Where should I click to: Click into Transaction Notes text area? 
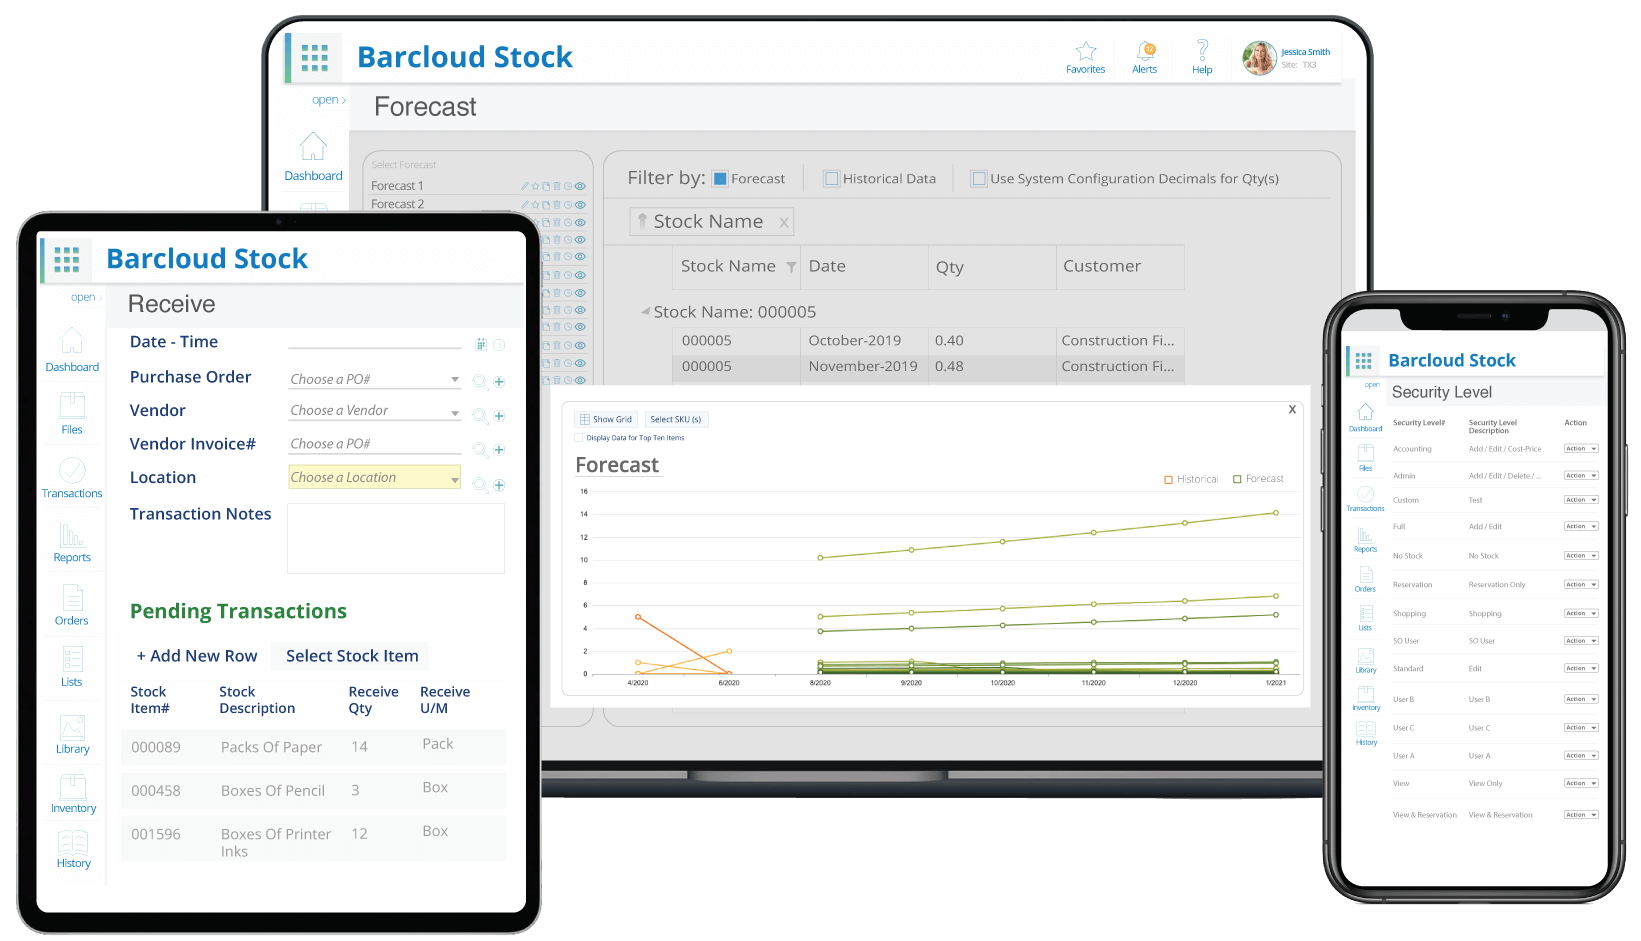point(396,539)
